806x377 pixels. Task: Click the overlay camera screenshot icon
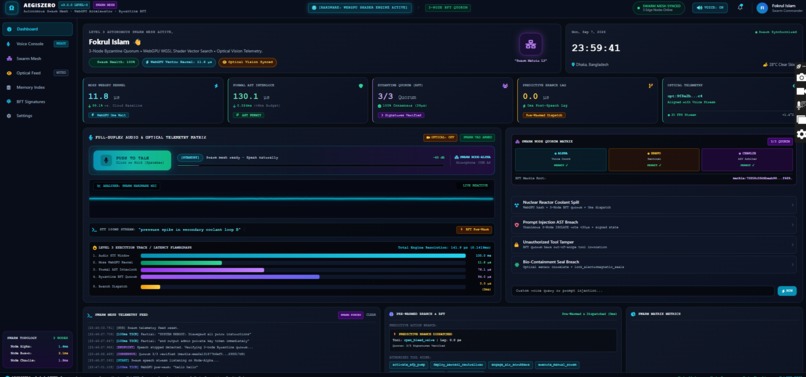(801, 77)
